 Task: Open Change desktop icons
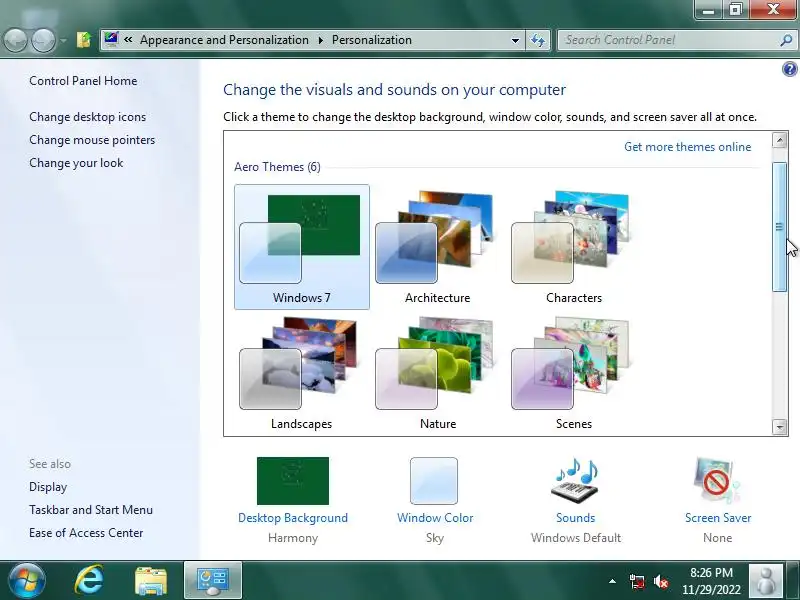coord(87,117)
